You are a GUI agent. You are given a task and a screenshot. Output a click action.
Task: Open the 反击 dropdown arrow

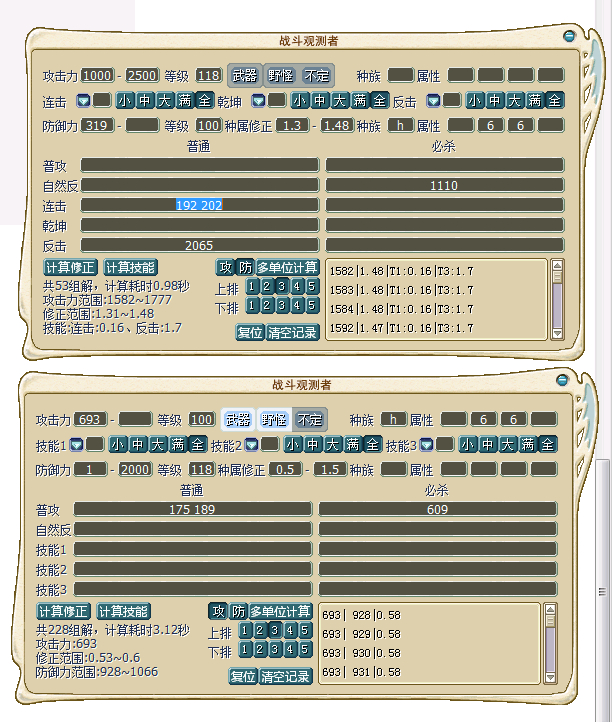click(433, 100)
